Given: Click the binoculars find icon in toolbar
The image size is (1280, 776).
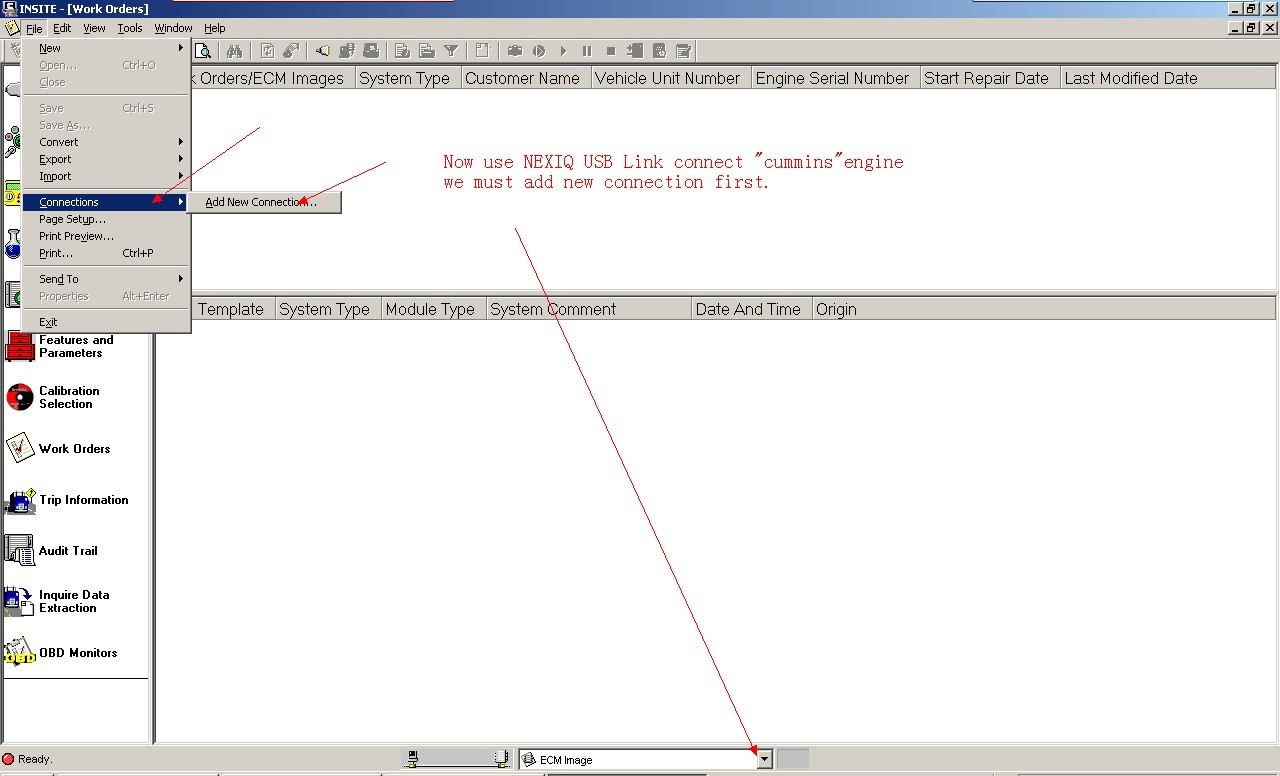Looking at the screenshot, I should [234, 51].
